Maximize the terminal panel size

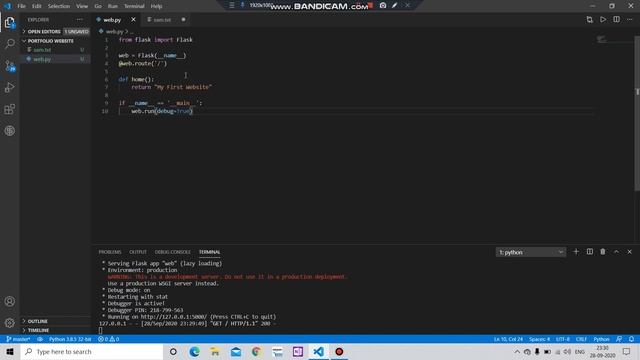pos(616,252)
